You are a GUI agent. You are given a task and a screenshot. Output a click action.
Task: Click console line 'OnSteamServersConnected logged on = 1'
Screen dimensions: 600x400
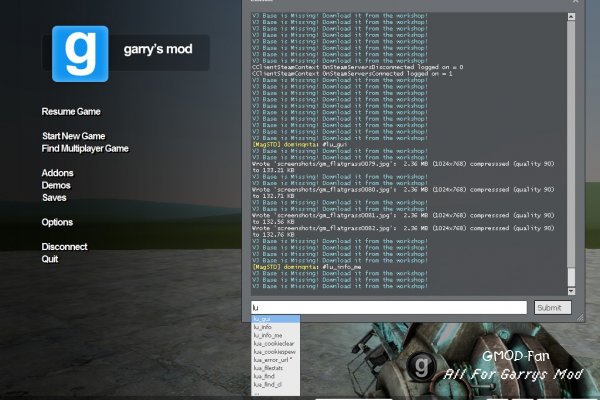(x=352, y=73)
